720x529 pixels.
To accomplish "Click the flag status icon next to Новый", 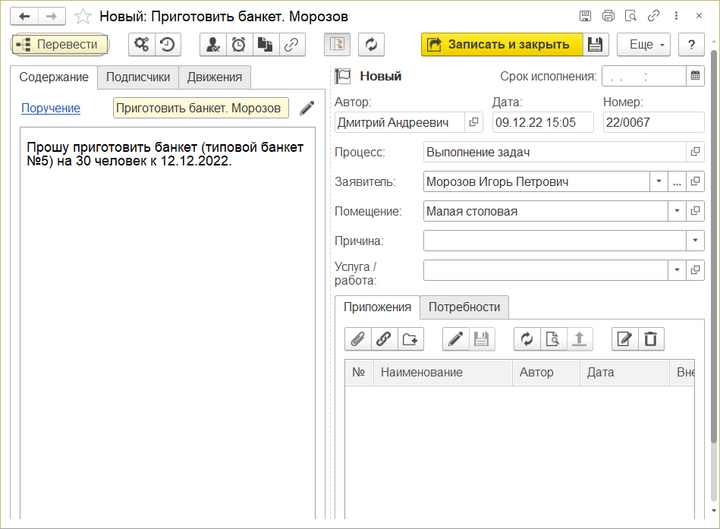I will point(342,76).
